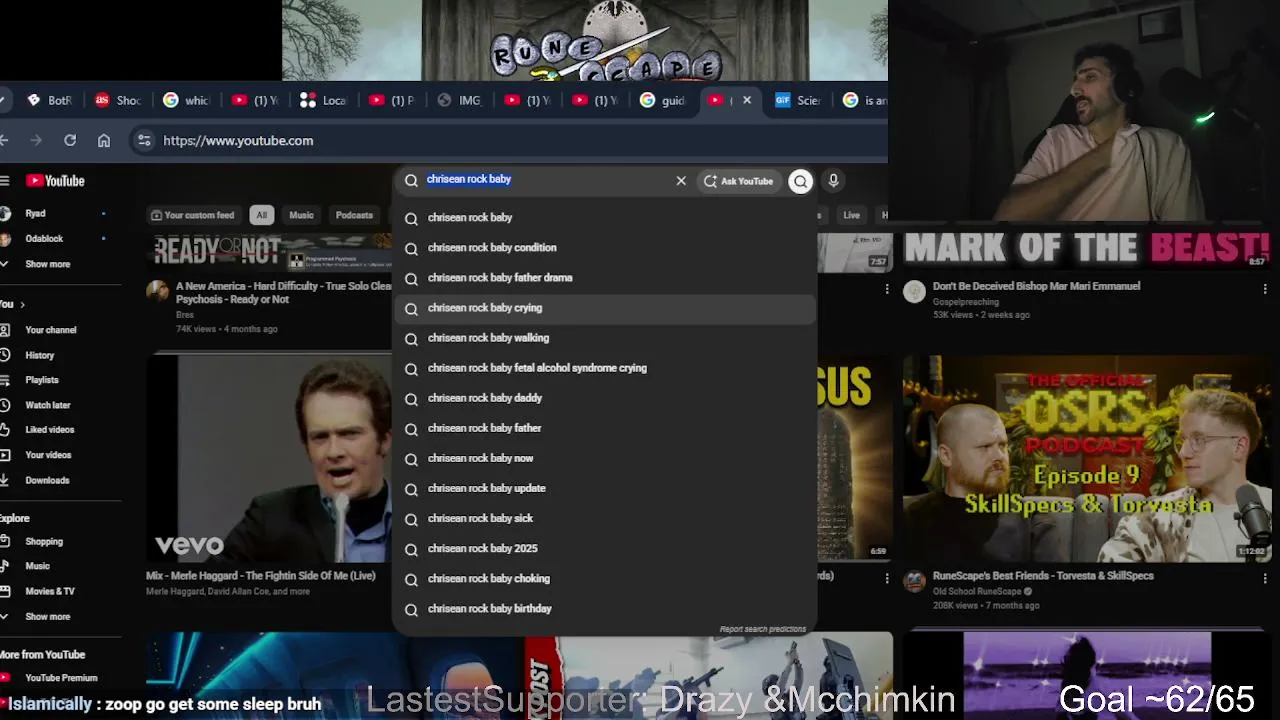Click in the YouTube search input field
Viewport: 1280px width, 720px height.
coord(546,180)
